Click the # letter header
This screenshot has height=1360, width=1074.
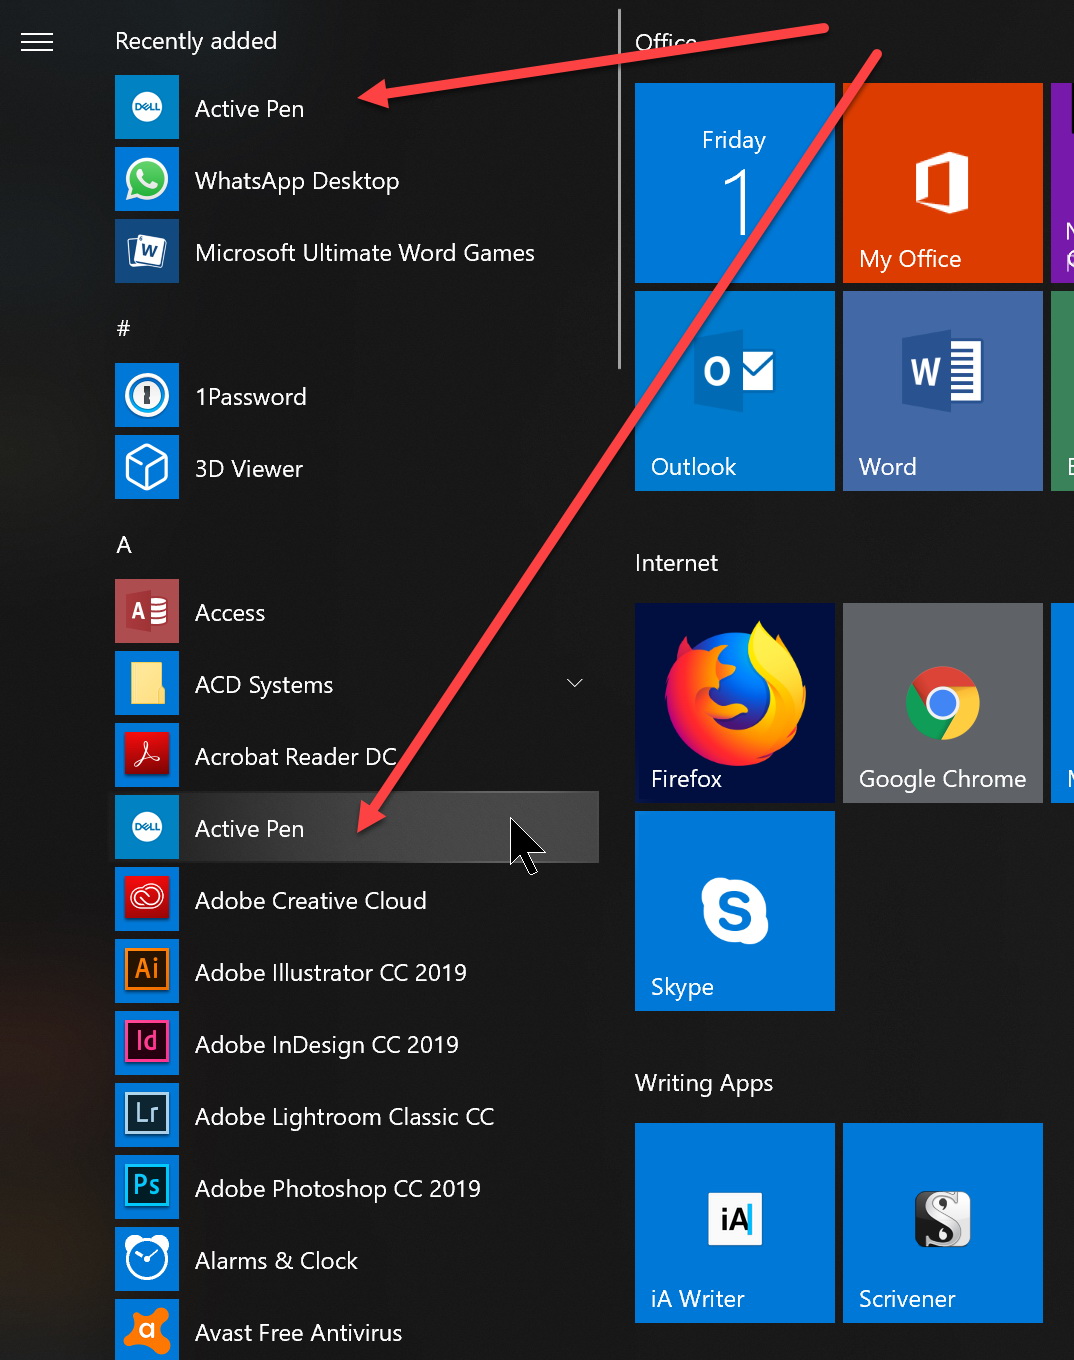click(123, 328)
